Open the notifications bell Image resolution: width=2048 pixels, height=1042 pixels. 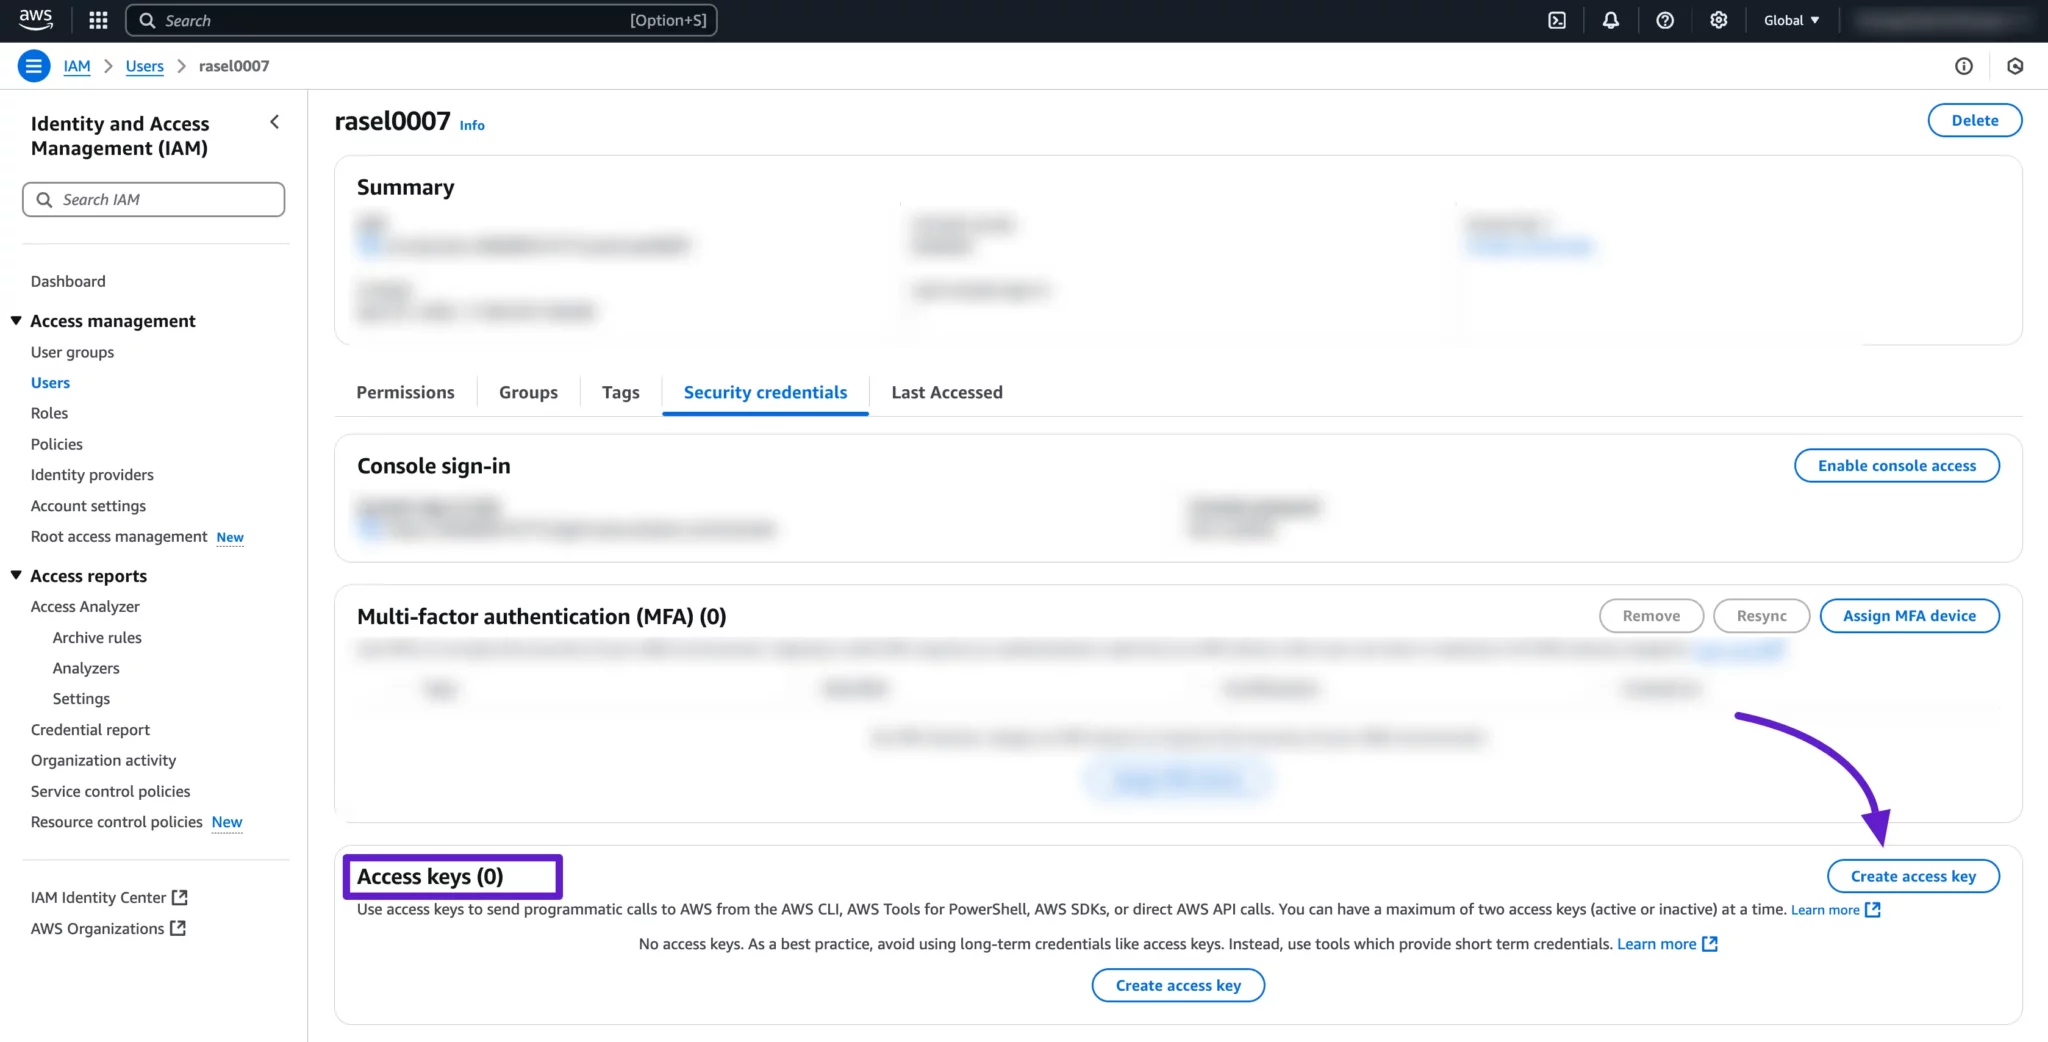1610,20
